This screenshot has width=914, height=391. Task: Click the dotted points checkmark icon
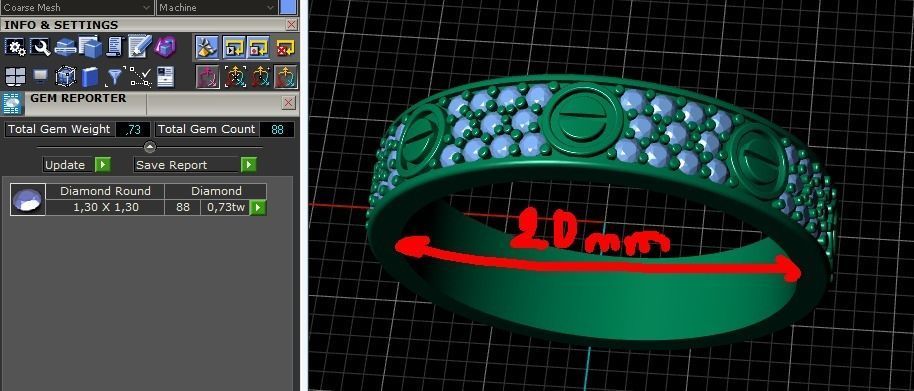coord(140,76)
